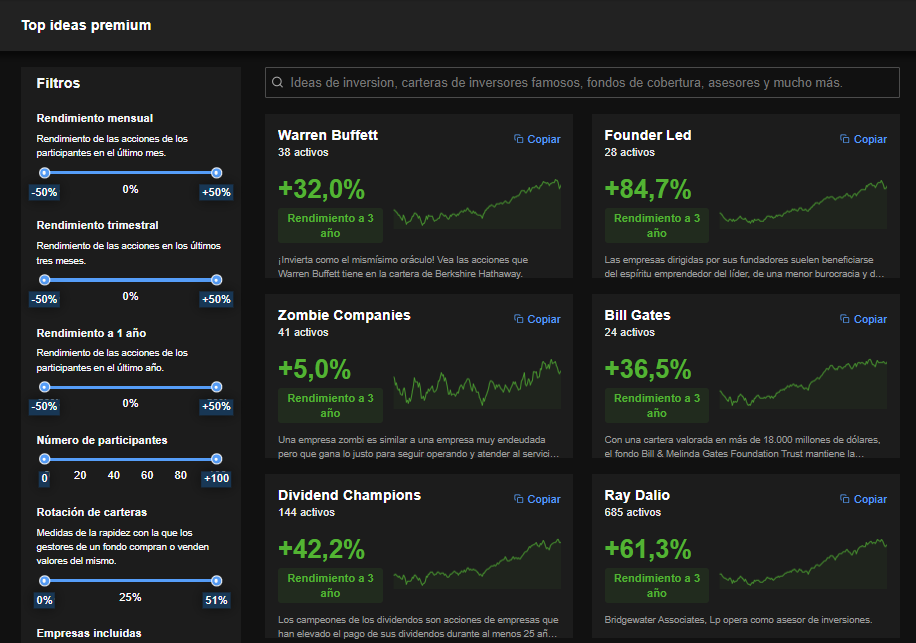Click left handle of Número de participantes slider
Screen dimensions: 916x643
tap(44, 458)
